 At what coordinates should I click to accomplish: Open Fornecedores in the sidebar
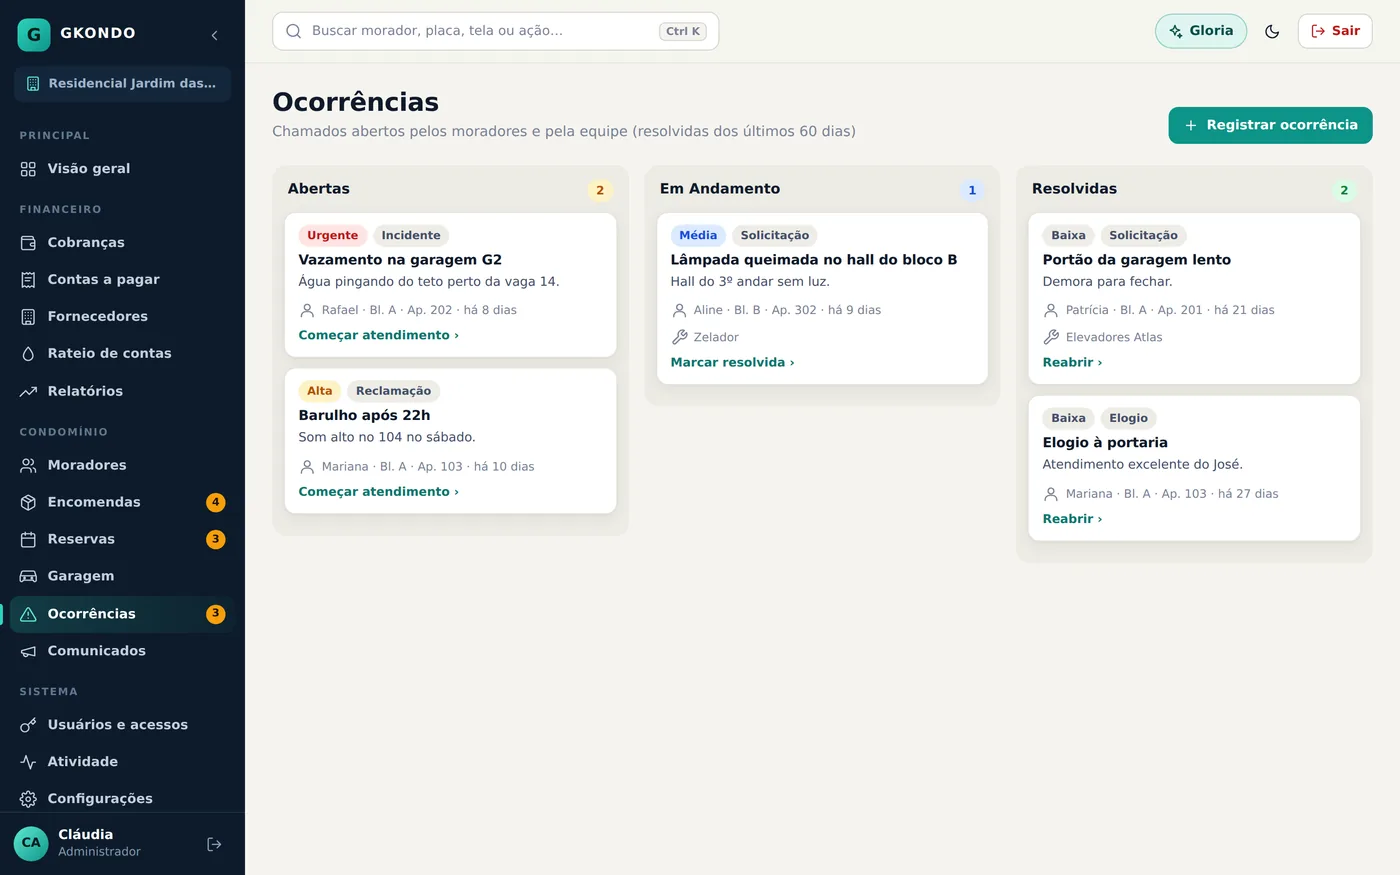(x=122, y=316)
